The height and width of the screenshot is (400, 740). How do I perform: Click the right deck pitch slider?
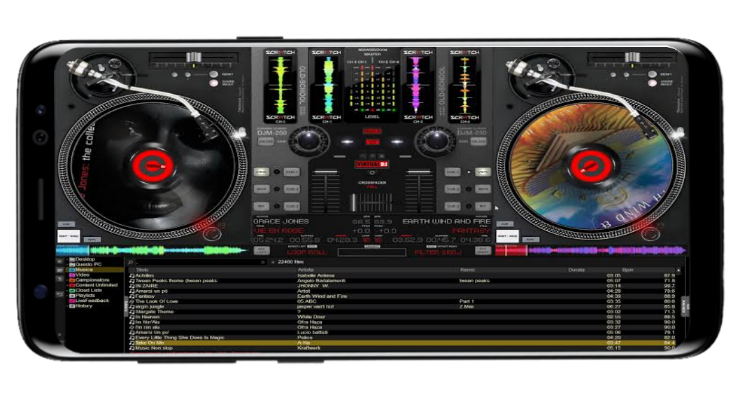pos(632,58)
